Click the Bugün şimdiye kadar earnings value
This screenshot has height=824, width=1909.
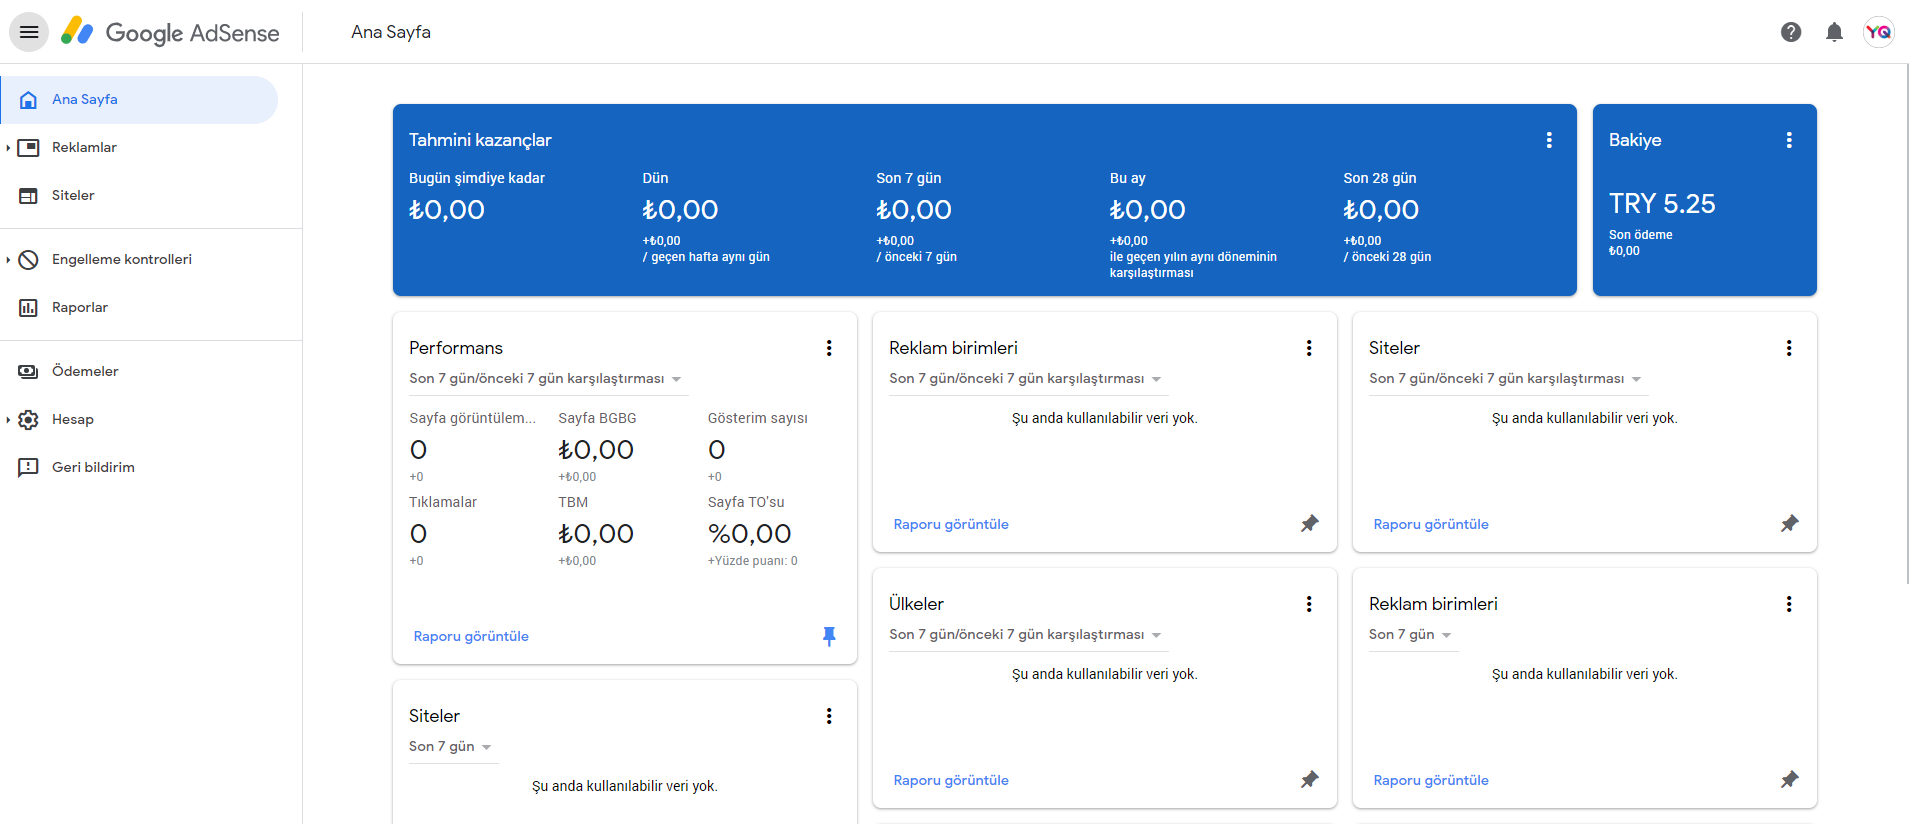coord(447,210)
